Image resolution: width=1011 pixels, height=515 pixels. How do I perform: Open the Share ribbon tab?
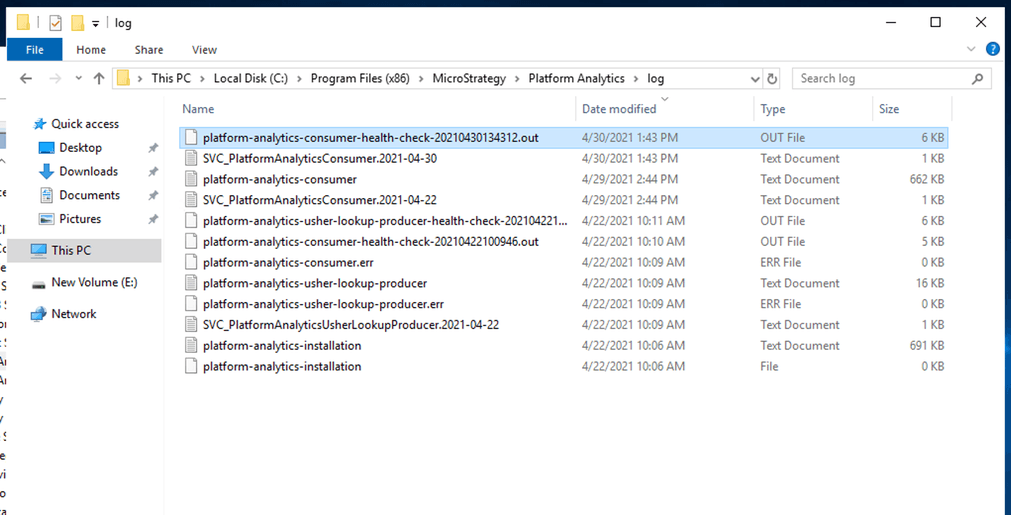[x=149, y=50]
